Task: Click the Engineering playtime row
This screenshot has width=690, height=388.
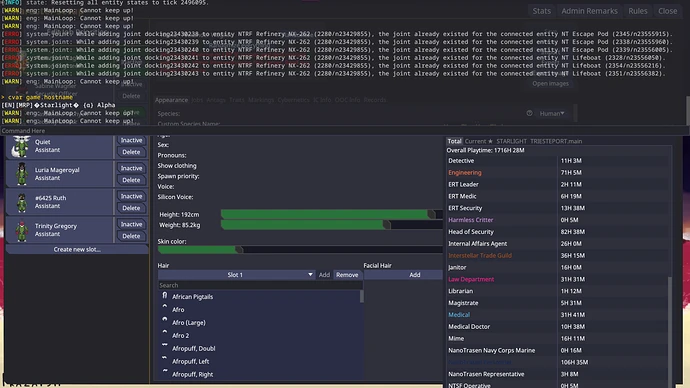Action: click(x=557, y=172)
